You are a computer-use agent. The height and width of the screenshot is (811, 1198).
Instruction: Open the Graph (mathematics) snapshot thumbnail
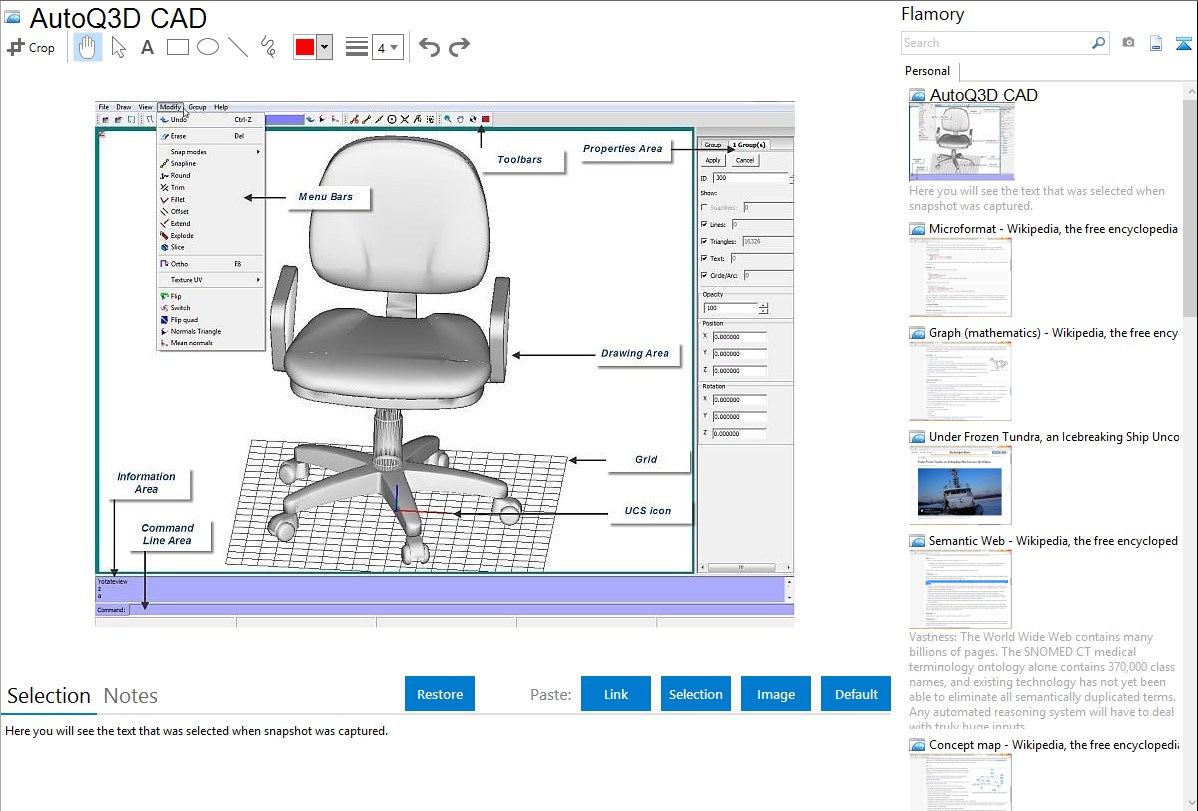(x=960, y=381)
